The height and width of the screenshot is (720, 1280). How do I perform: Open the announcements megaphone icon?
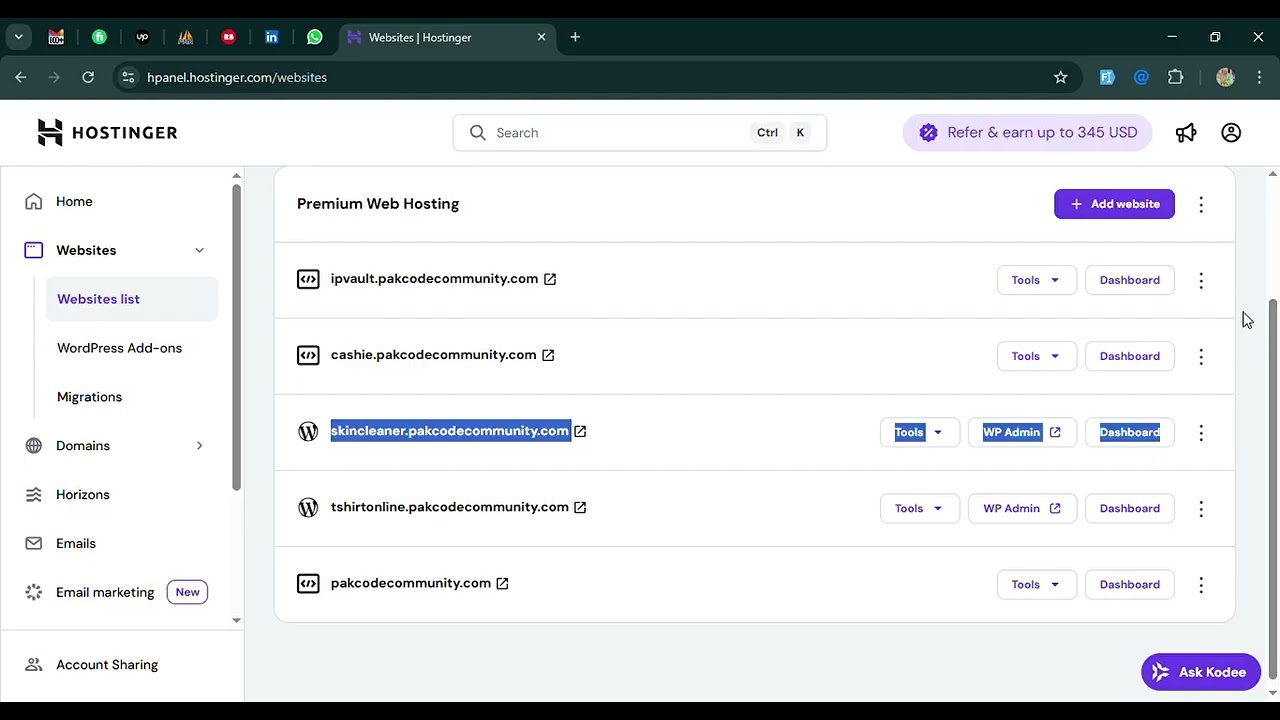(x=1186, y=133)
